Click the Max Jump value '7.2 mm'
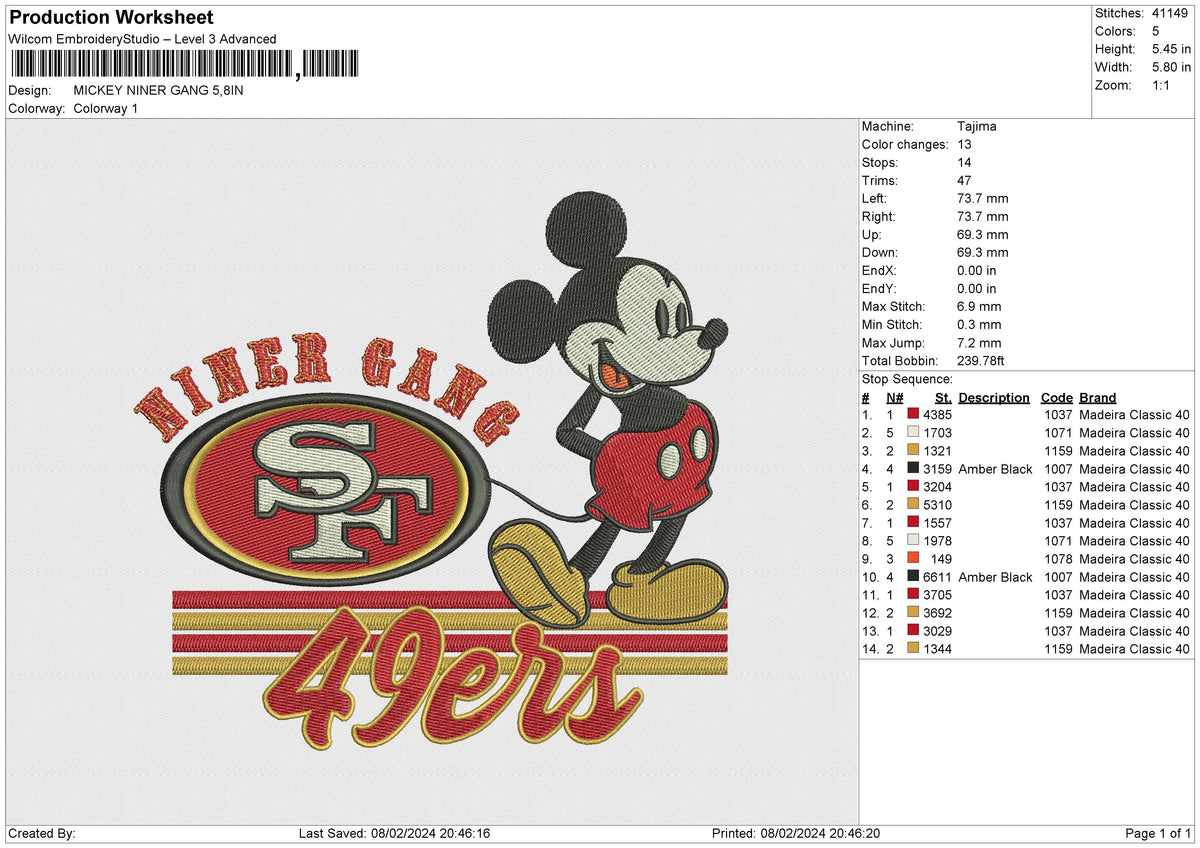1200x848 pixels. pyautogui.click(x=979, y=342)
